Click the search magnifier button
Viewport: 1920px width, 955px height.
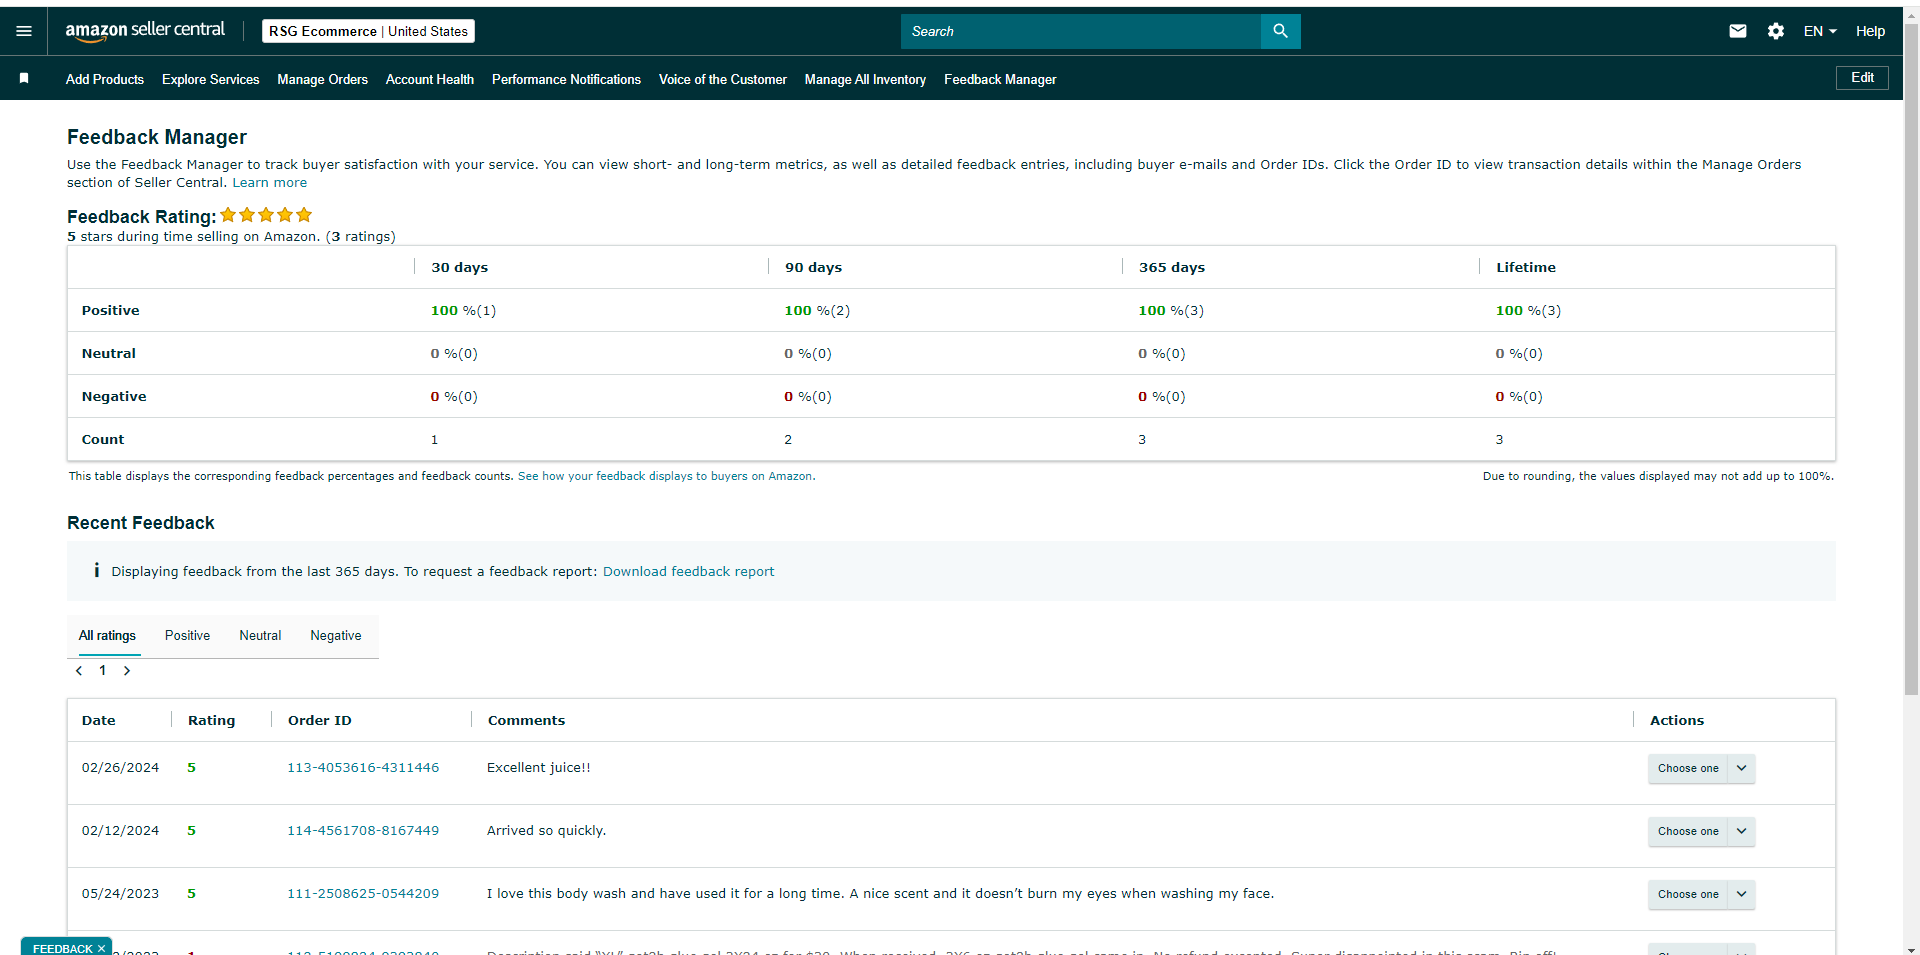point(1280,31)
